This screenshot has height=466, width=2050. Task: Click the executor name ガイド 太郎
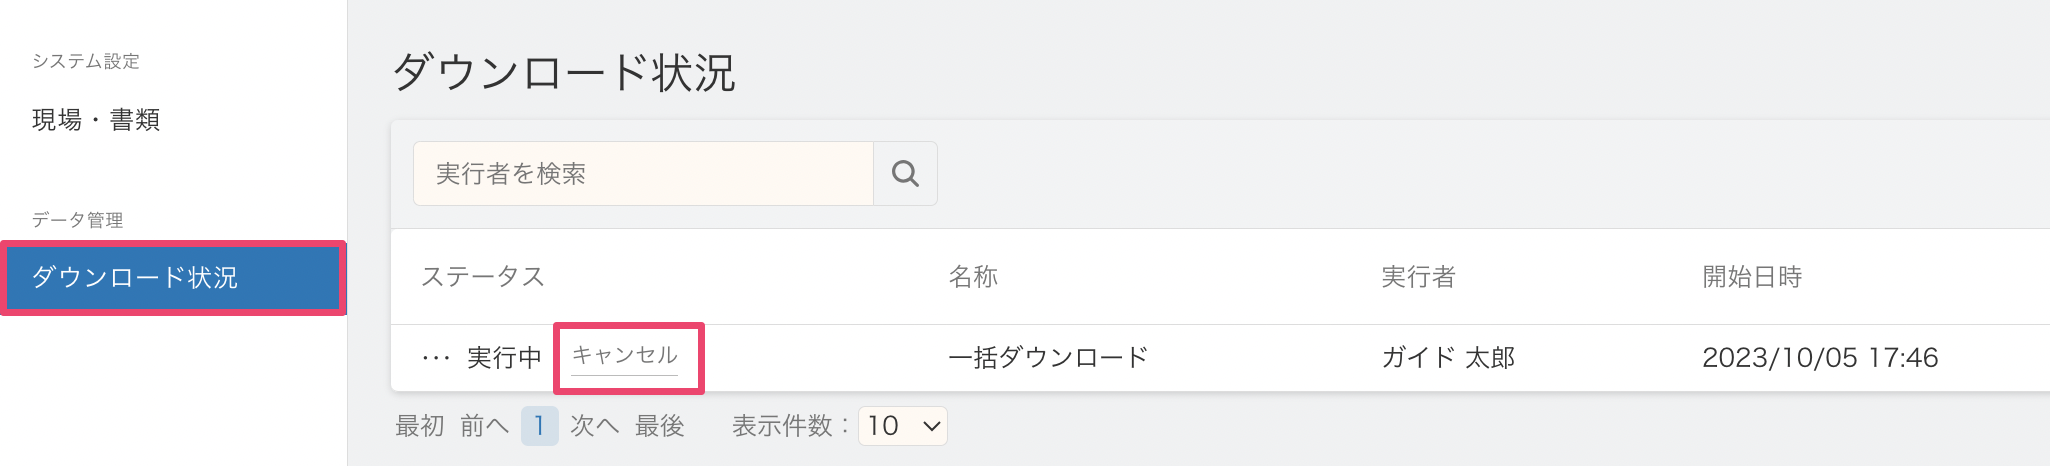(x=1448, y=358)
